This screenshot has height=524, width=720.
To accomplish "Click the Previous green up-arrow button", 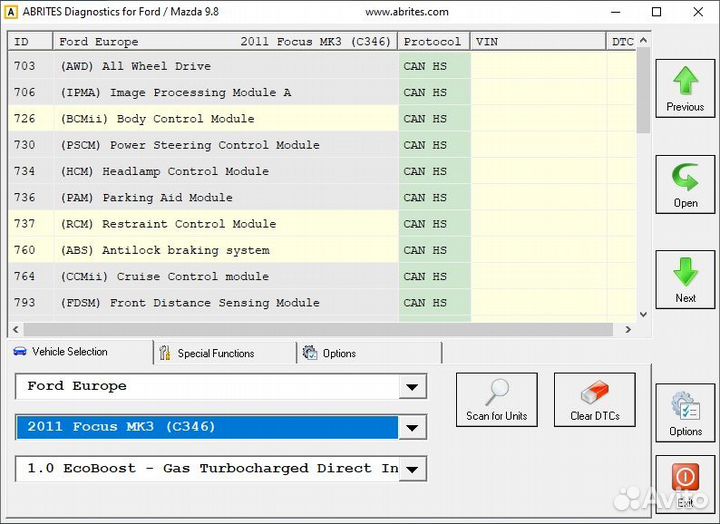I will (685, 88).
